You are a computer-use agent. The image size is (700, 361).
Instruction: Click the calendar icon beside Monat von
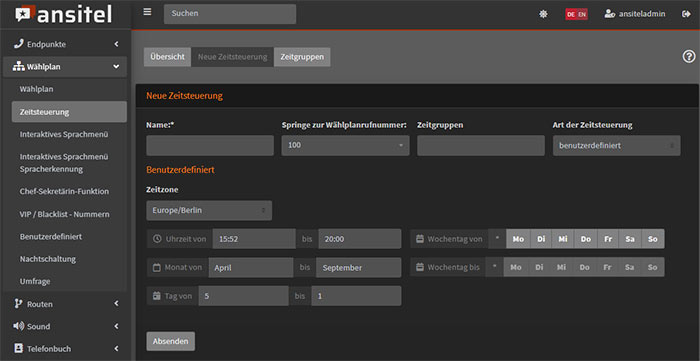pyautogui.click(x=156, y=267)
